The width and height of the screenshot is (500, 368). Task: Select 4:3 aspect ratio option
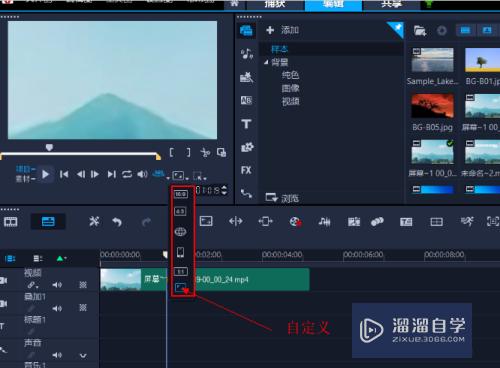pyautogui.click(x=180, y=211)
